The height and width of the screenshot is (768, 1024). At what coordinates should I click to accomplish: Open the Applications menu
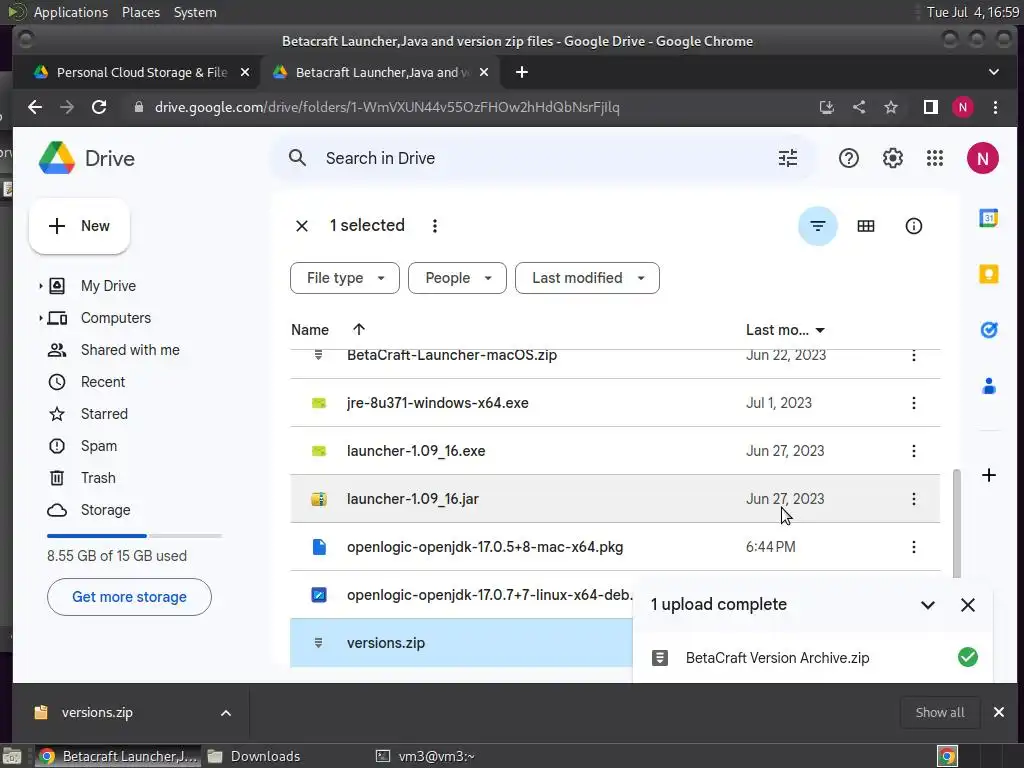click(x=71, y=12)
